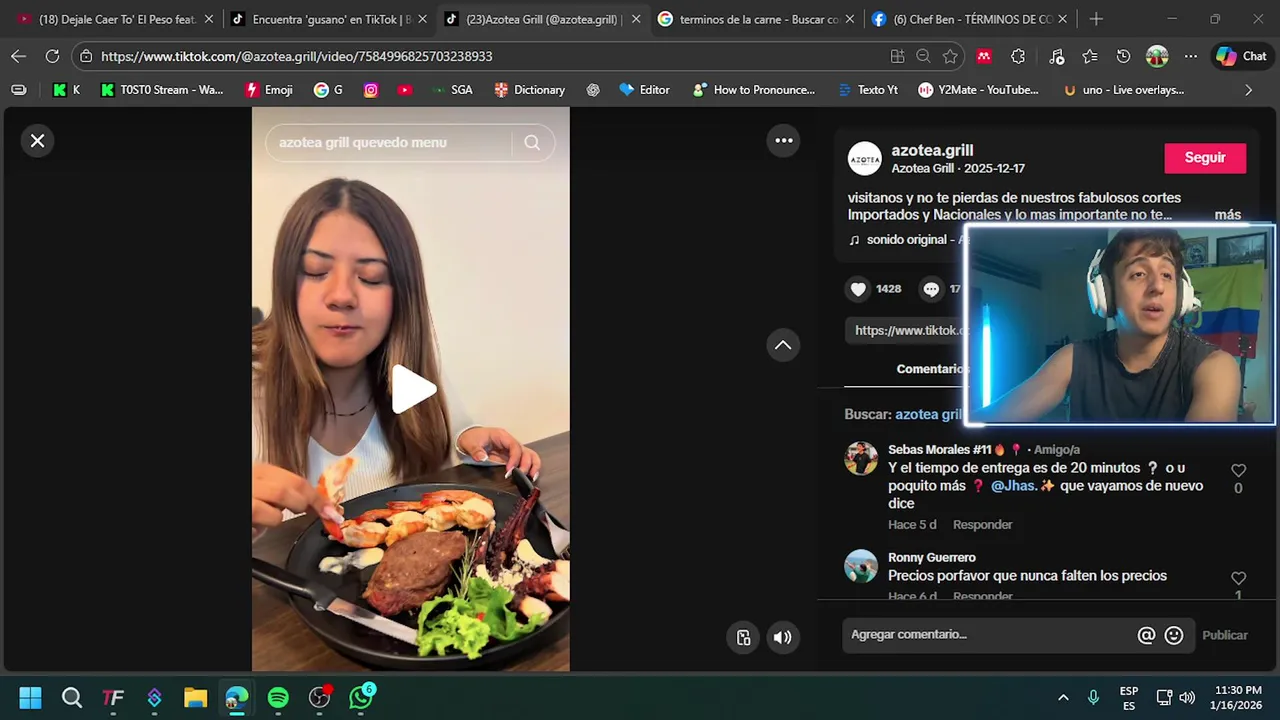Close the TikTok video viewer with X
Screen dimensions: 1280x720
tap(38, 141)
